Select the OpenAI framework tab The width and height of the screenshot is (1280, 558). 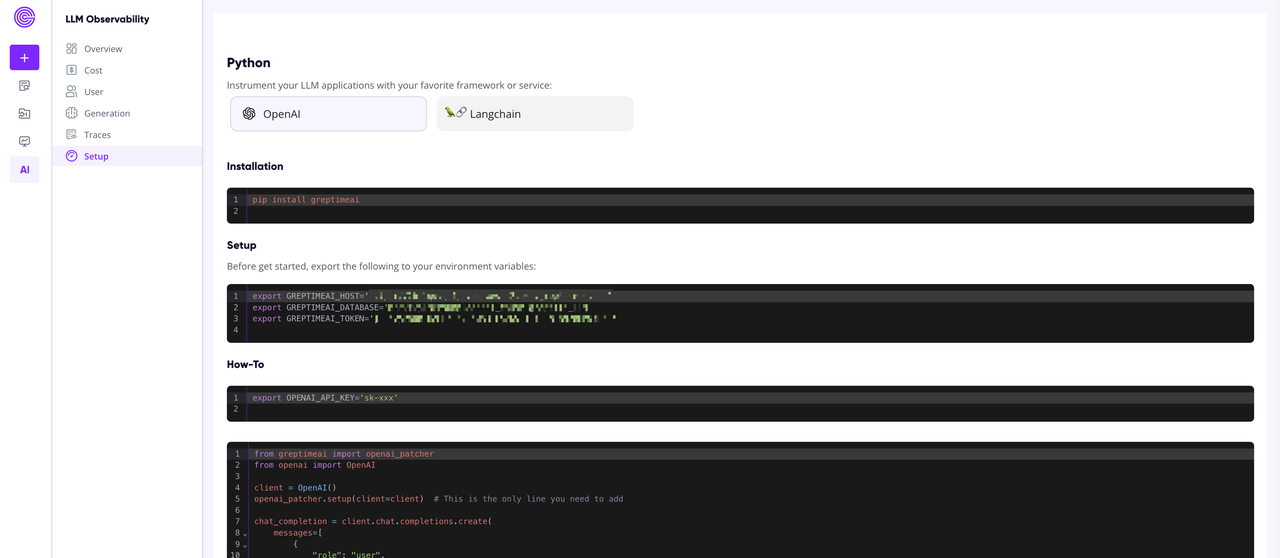[328, 114]
